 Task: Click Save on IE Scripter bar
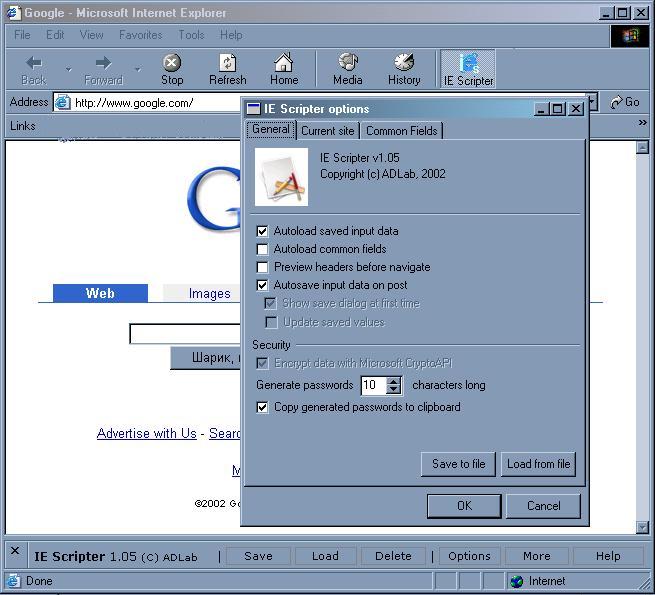tap(258, 556)
